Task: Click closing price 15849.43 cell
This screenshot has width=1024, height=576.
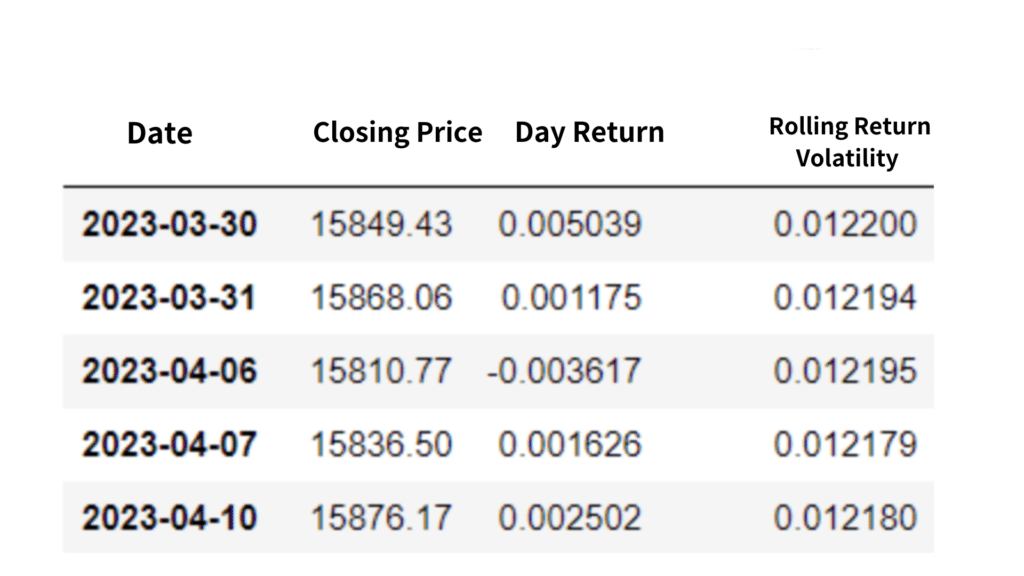Action: click(x=381, y=224)
